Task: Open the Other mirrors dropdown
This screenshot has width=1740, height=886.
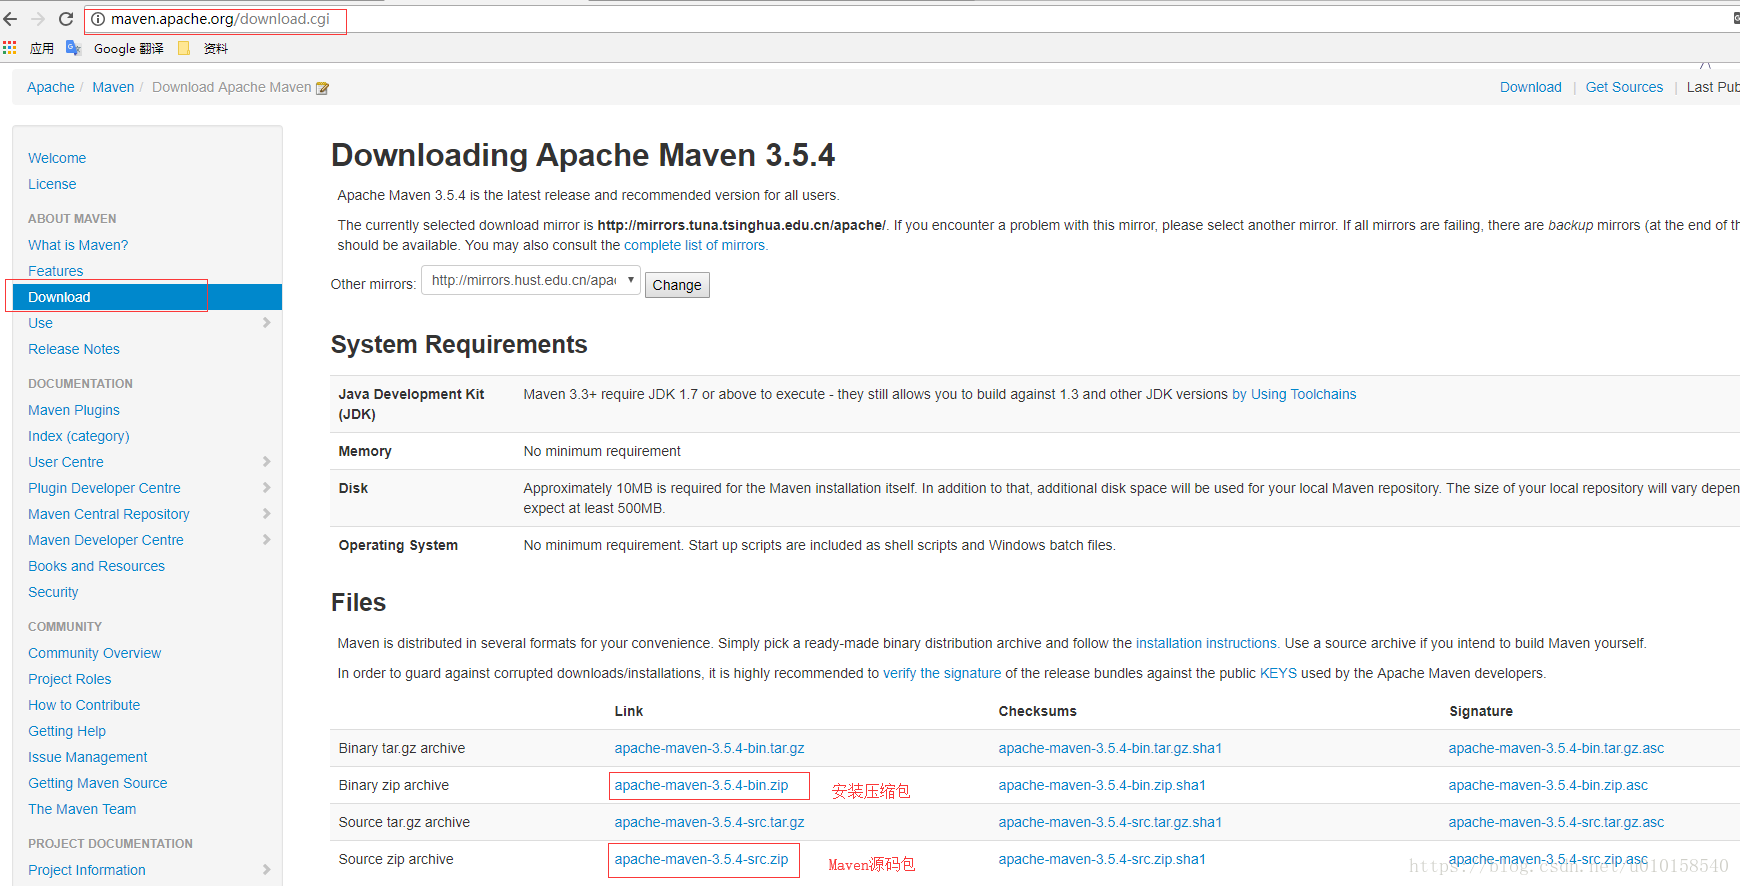Action: (x=531, y=280)
